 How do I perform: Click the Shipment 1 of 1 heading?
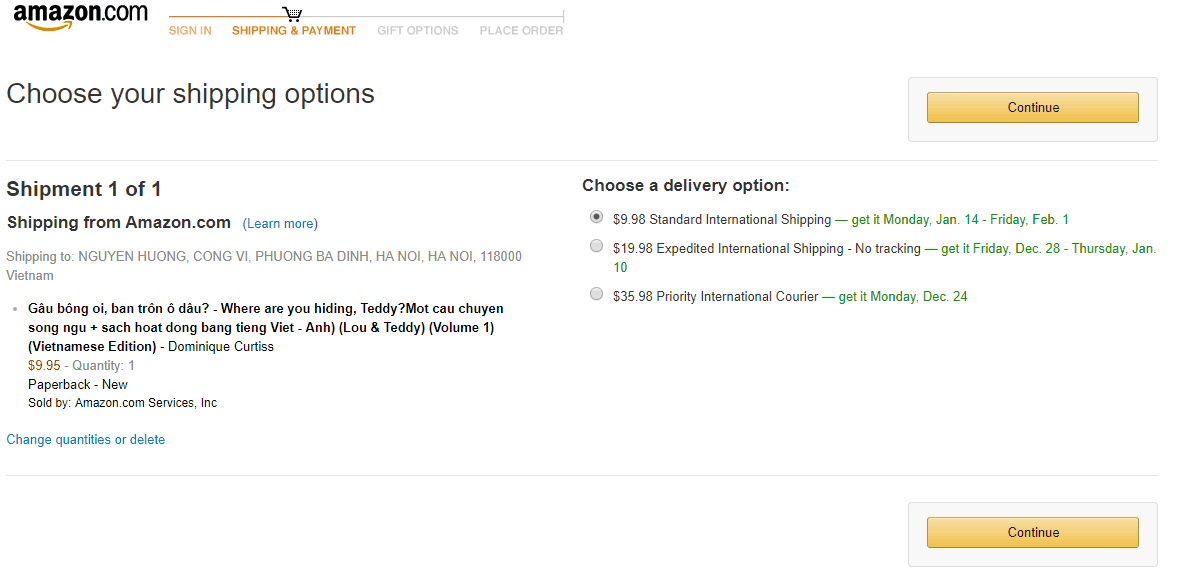click(x=84, y=189)
